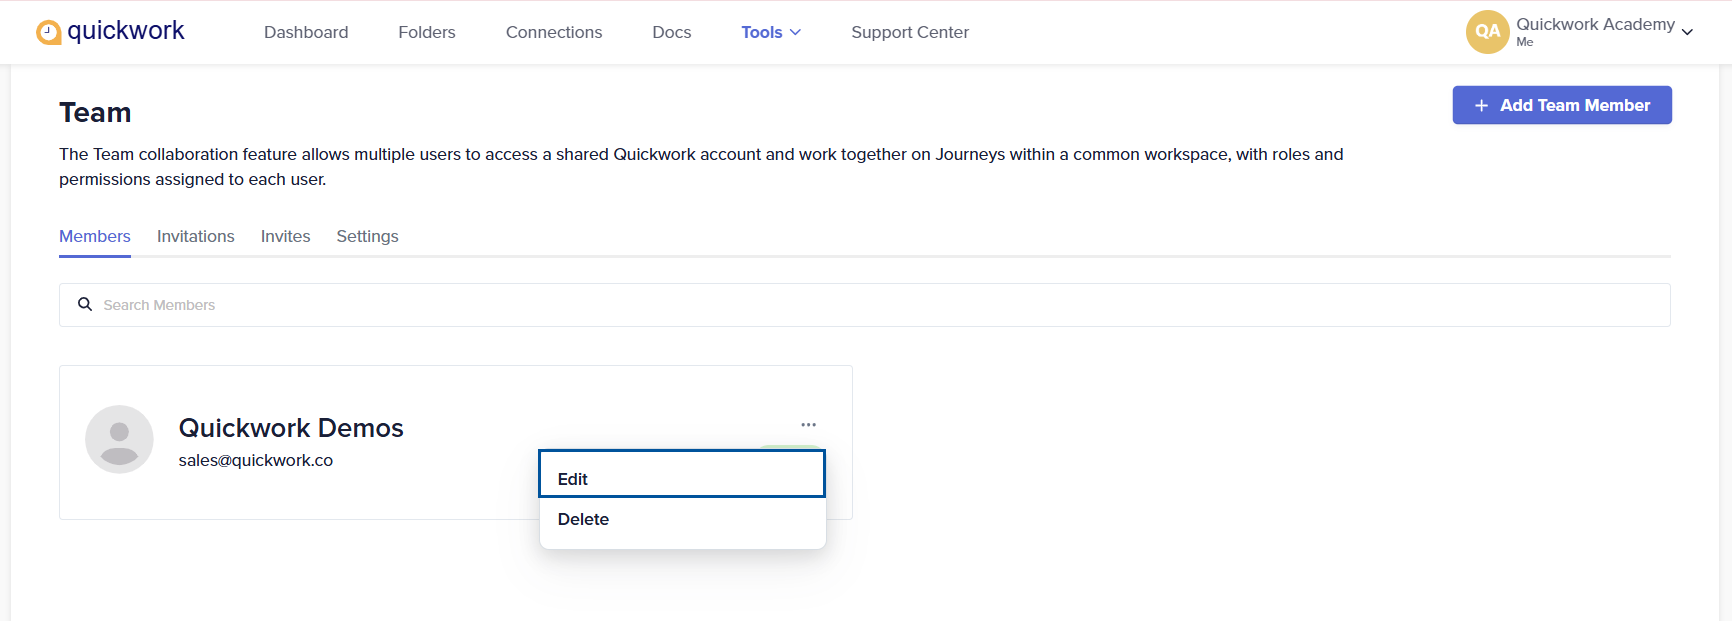
Task: Open the three-dot menu on Quickwork Demos card
Action: 808,425
